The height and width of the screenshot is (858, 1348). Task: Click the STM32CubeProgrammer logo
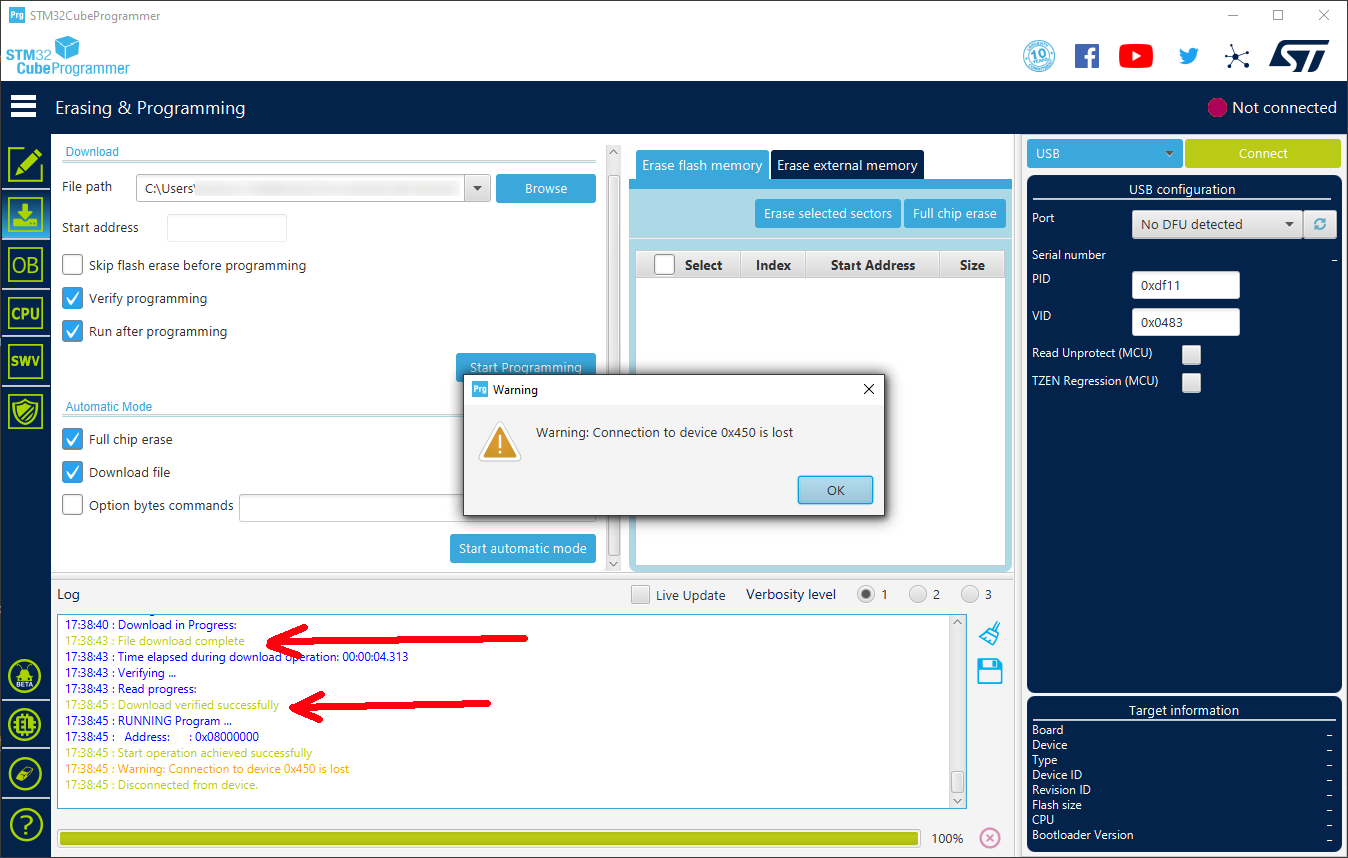(67, 56)
